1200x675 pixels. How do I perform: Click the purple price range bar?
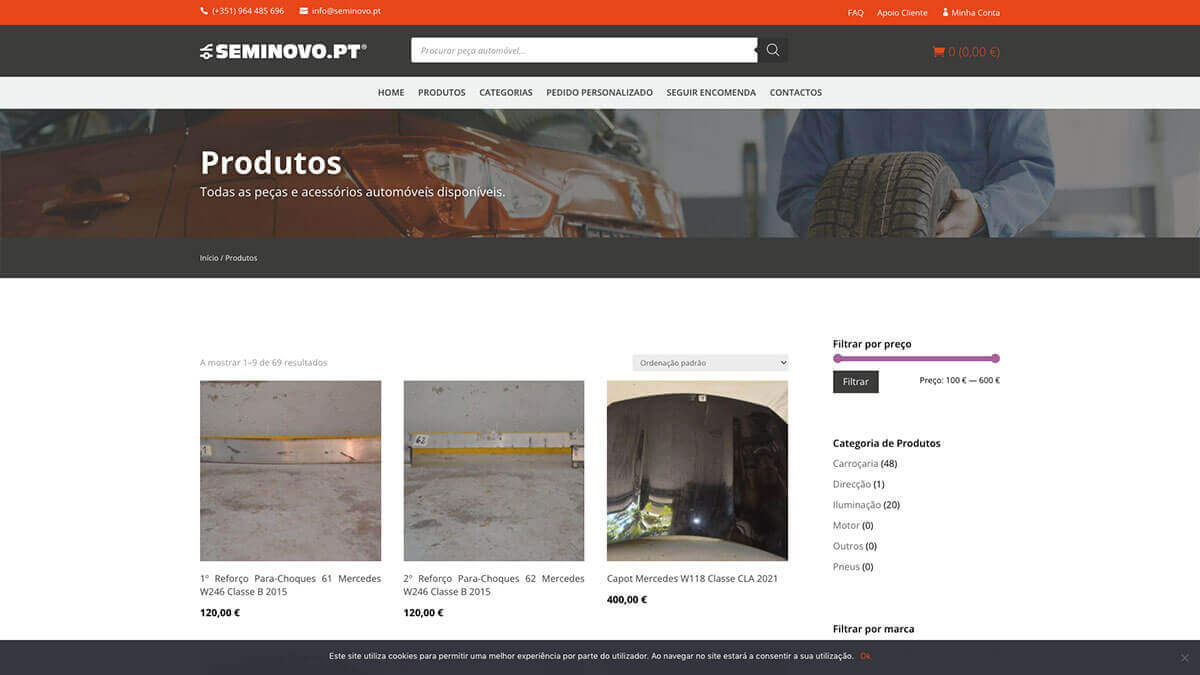(916, 358)
